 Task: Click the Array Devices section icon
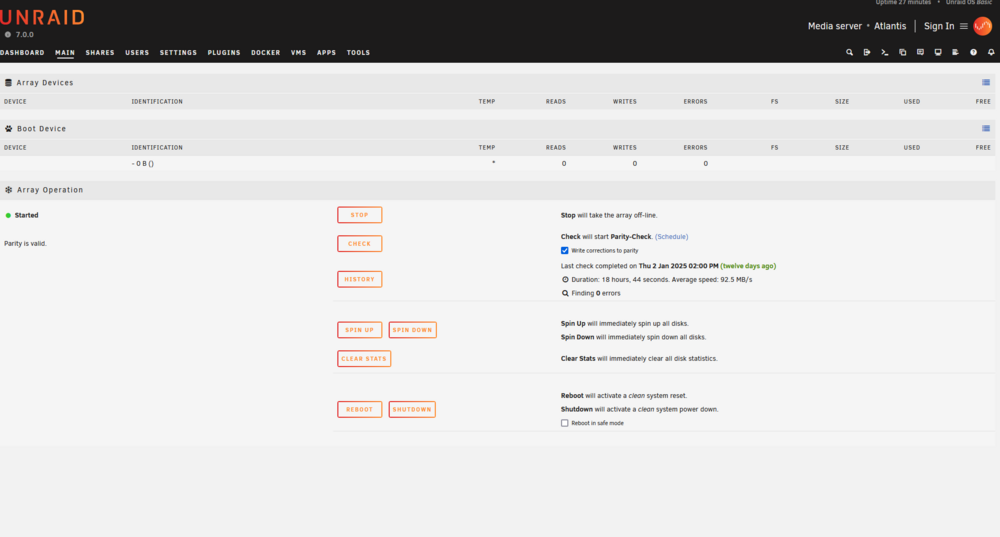coord(8,82)
